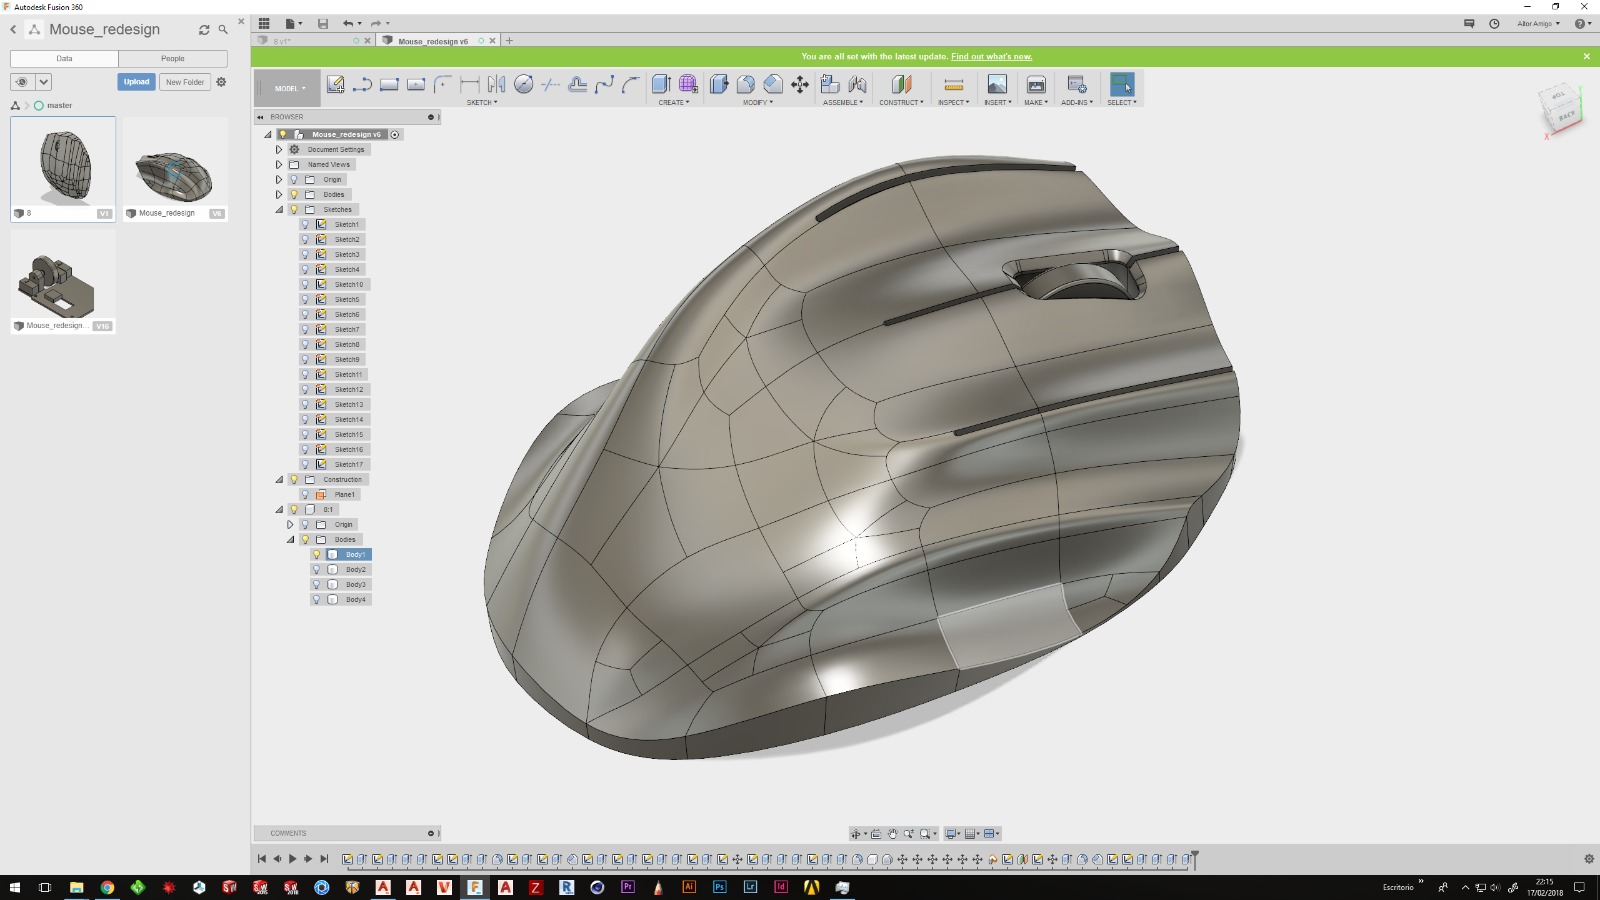
Task: Click the Joint tool icon
Action: pyautogui.click(x=857, y=85)
